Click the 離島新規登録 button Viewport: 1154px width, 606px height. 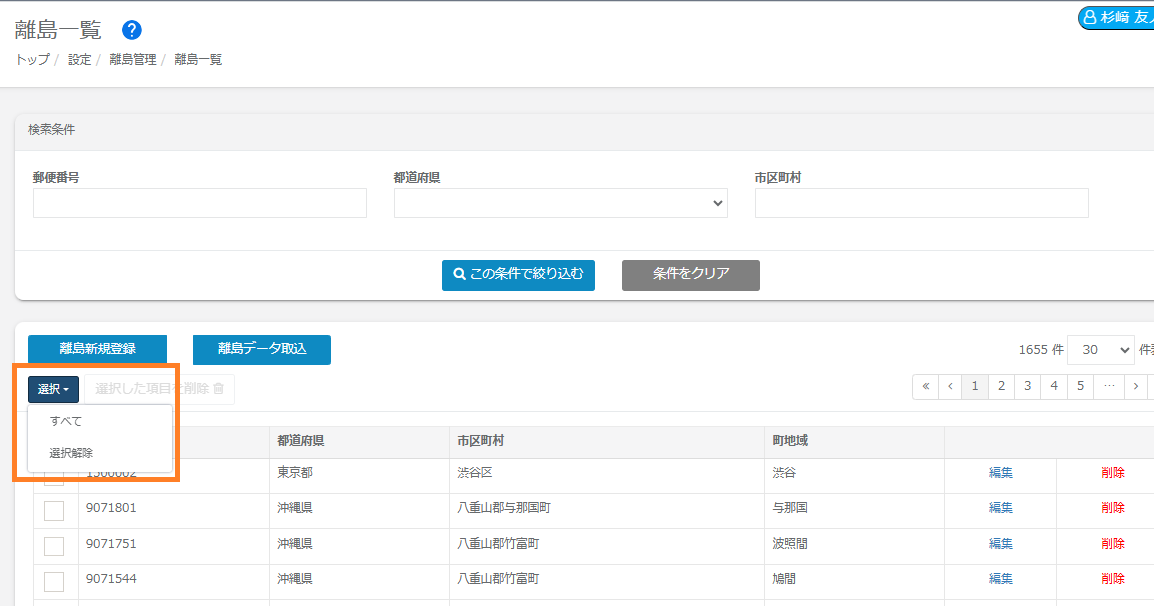point(97,349)
